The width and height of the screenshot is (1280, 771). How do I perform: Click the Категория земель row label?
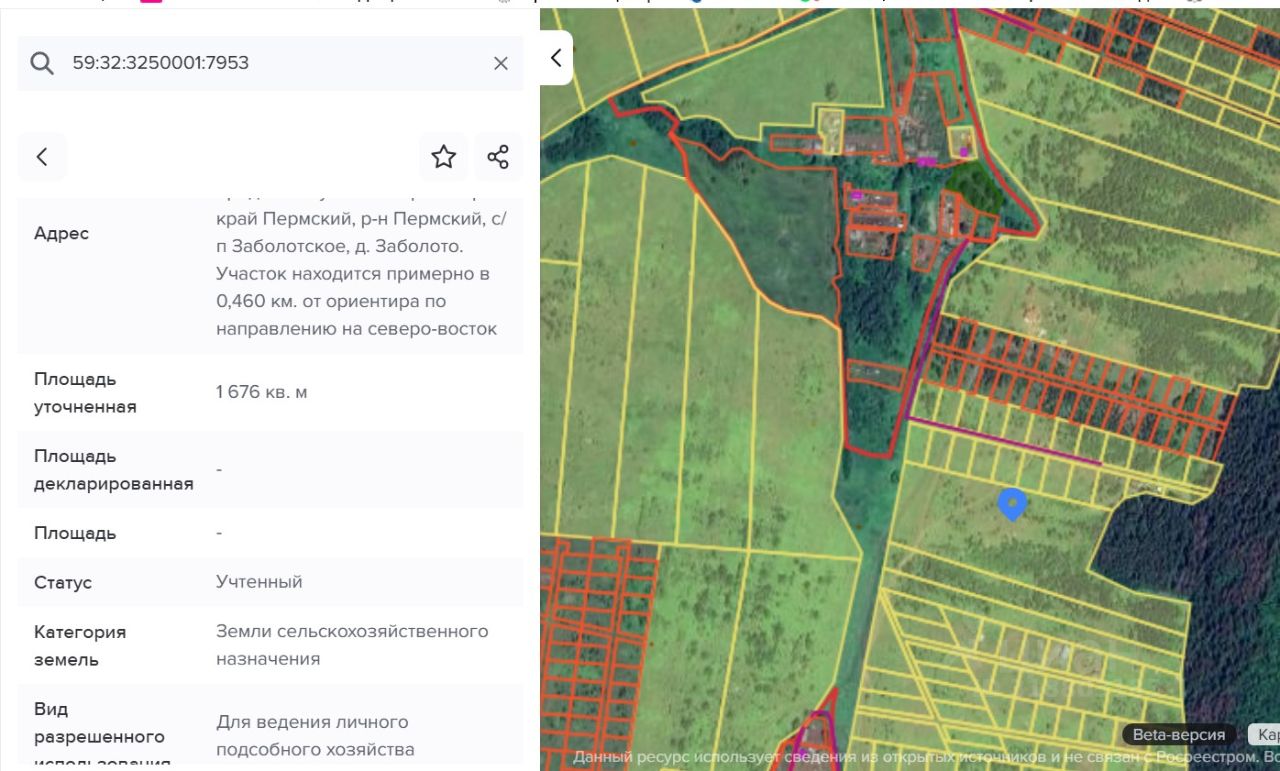(80, 646)
